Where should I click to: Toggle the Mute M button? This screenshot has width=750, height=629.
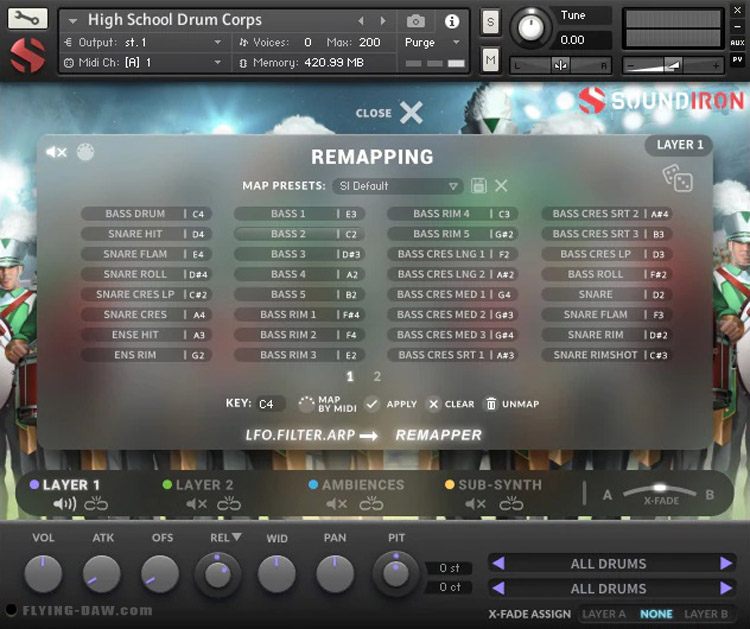coord(490,60)
